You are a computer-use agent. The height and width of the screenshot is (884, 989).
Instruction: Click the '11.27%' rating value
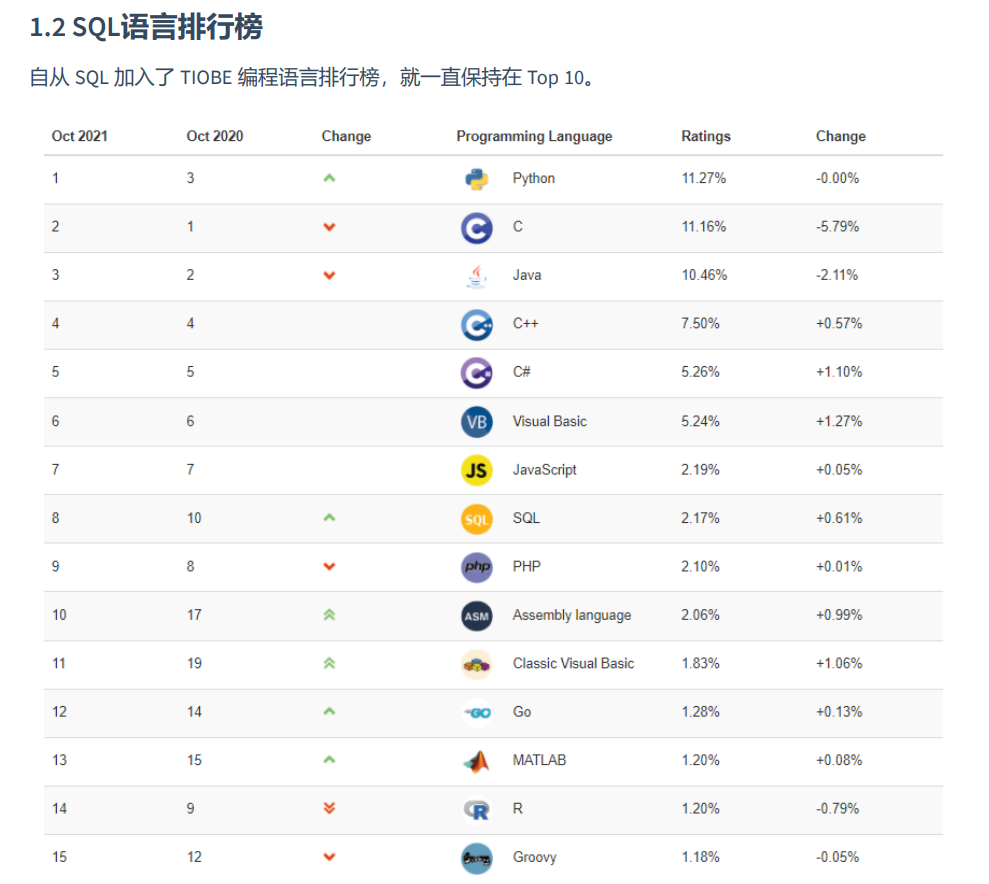tap(703, 178)
